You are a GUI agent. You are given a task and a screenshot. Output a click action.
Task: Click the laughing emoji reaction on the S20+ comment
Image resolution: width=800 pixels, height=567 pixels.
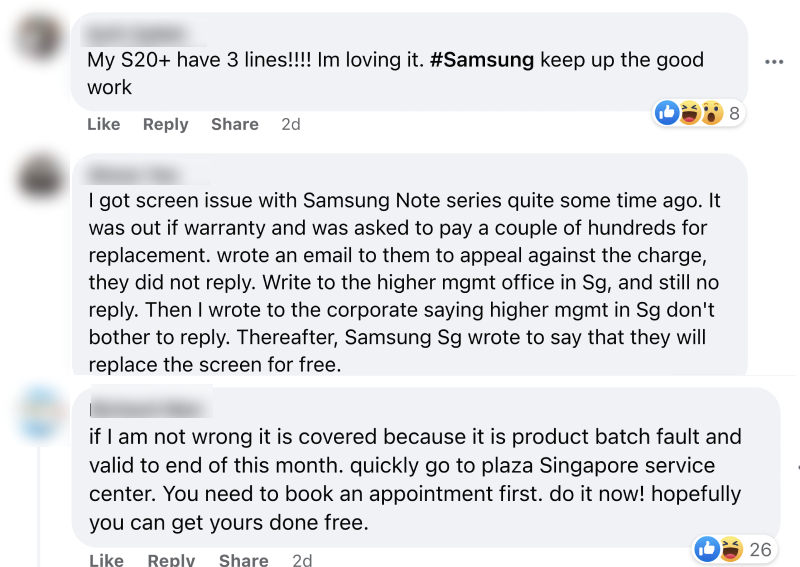[689, 113]
